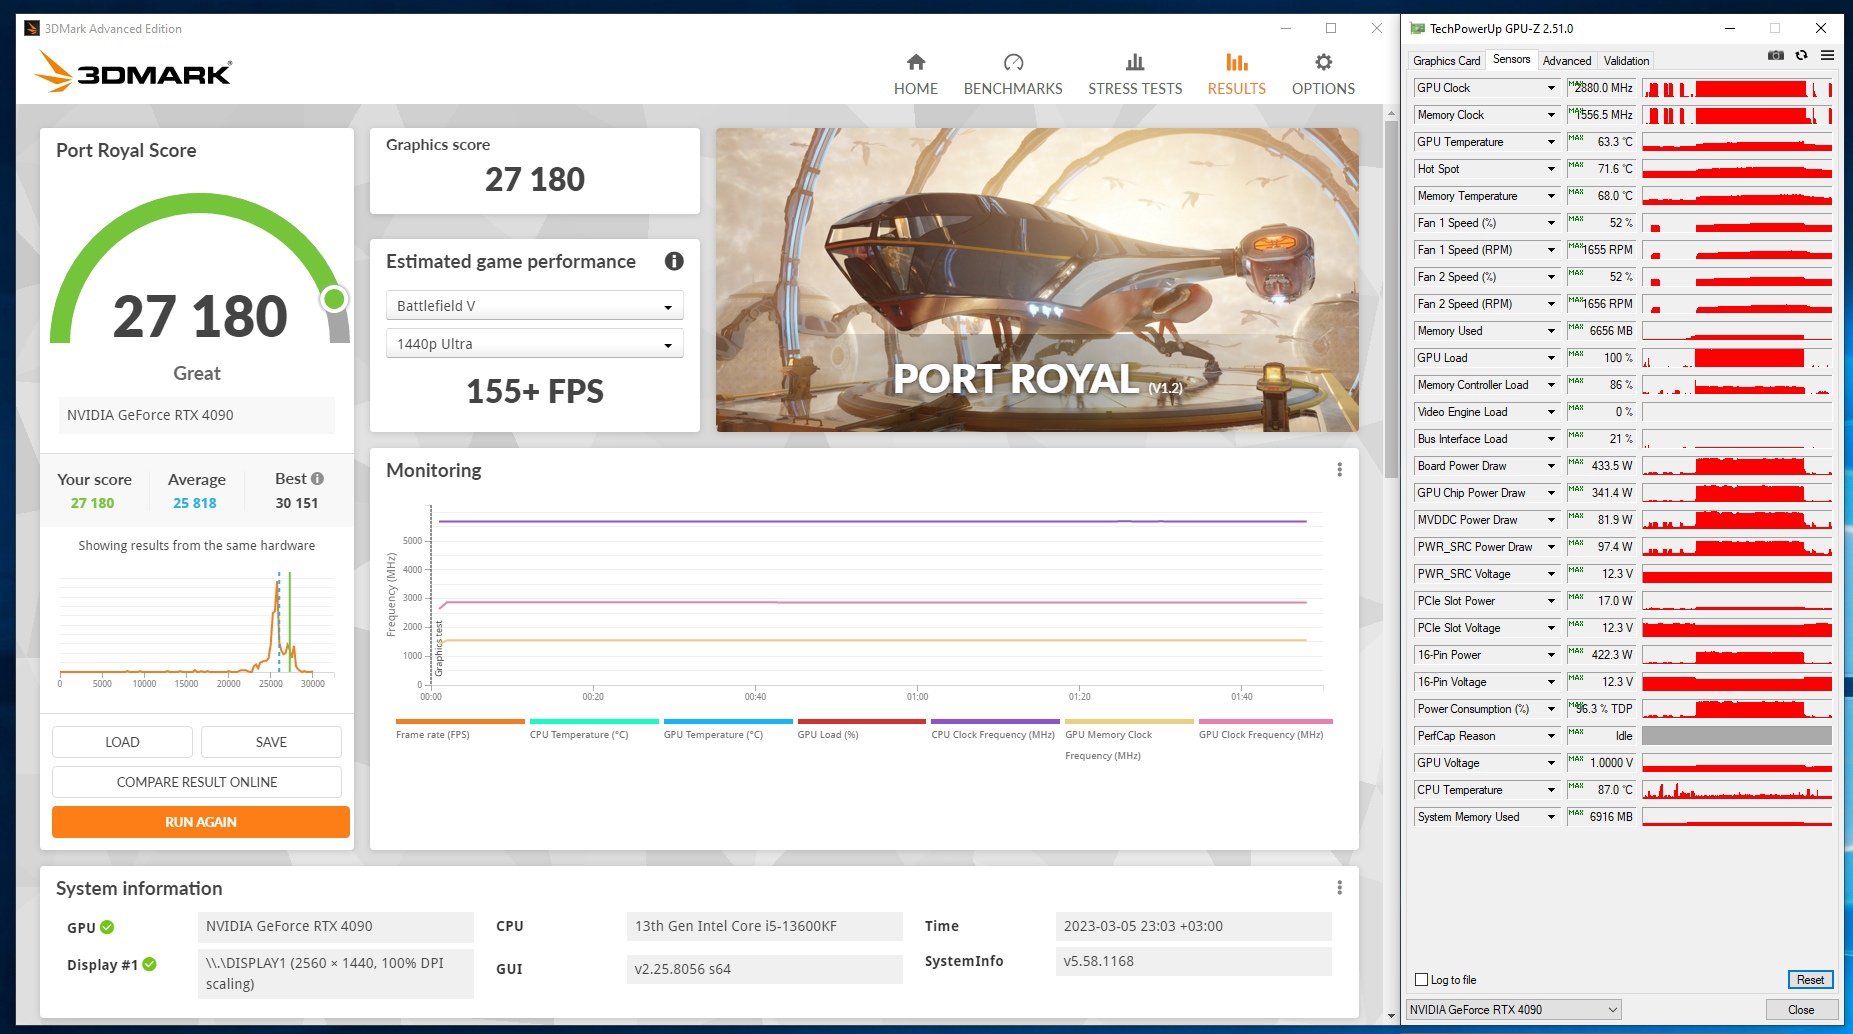Image resolution: width=1853 pixels, height=1034 pixels.
Task: Switch to the Graphics Card tab
Action: click(x=1447, y=61)
